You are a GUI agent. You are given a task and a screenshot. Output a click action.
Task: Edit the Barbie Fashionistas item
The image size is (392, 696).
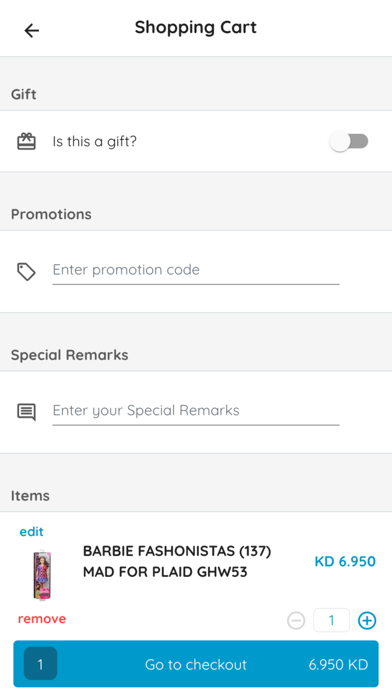[x=32, y=531]
